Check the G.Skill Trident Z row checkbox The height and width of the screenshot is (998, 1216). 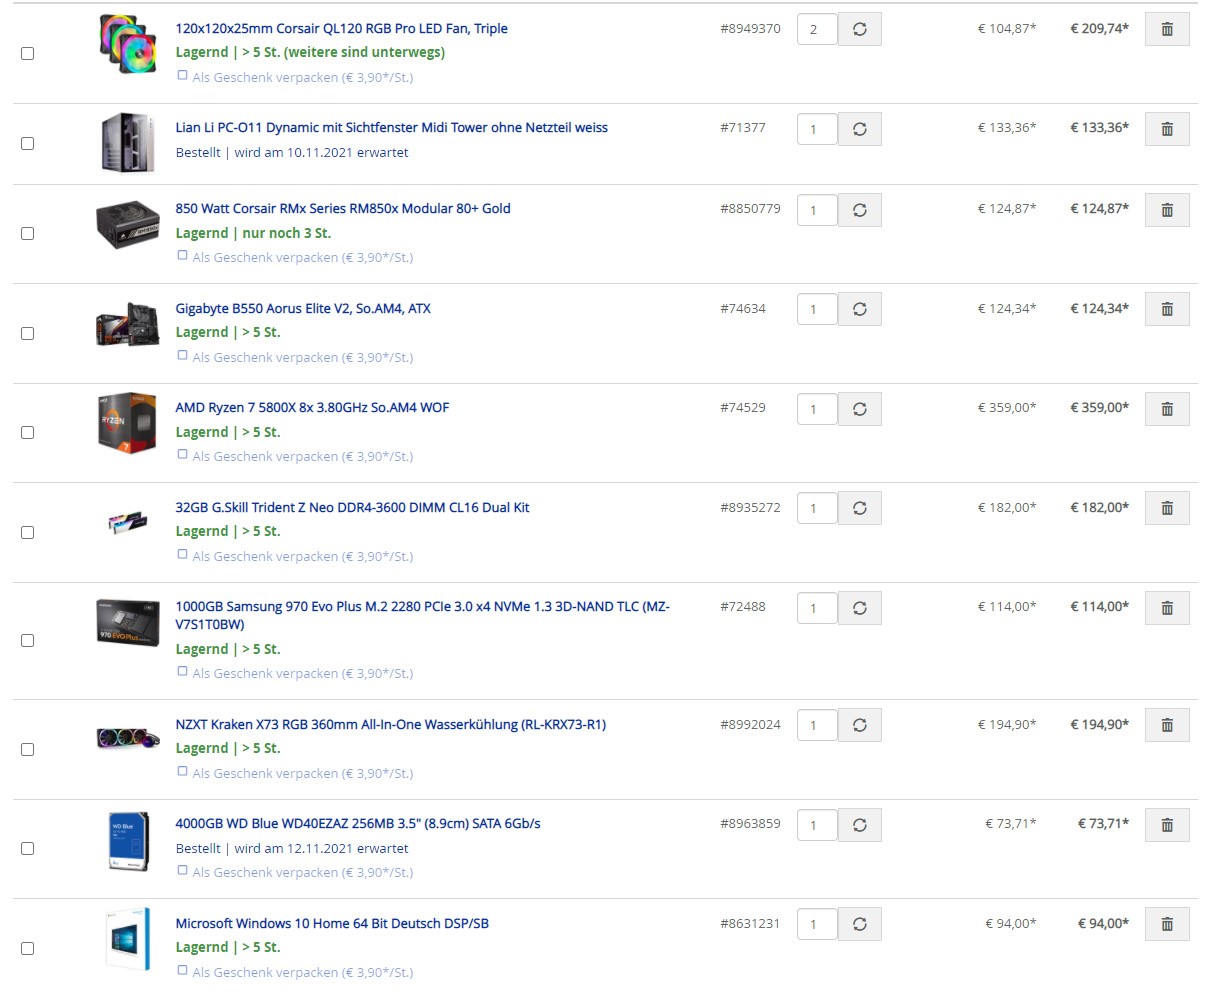point(28,532)
